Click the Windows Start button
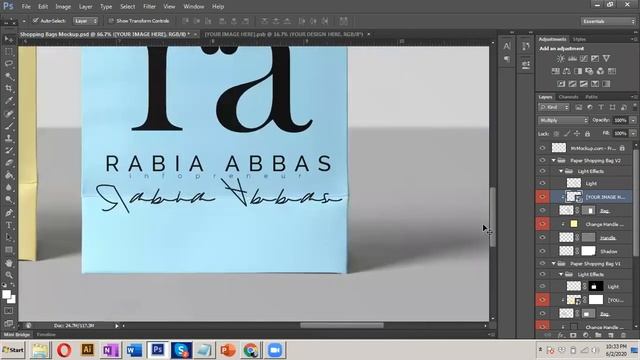640x360 pixels. click(13, 350)
